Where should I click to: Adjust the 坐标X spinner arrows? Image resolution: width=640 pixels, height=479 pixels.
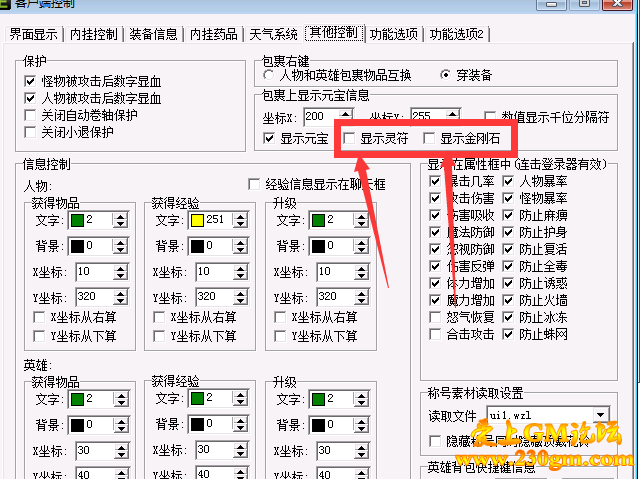[x=345, y=117]
